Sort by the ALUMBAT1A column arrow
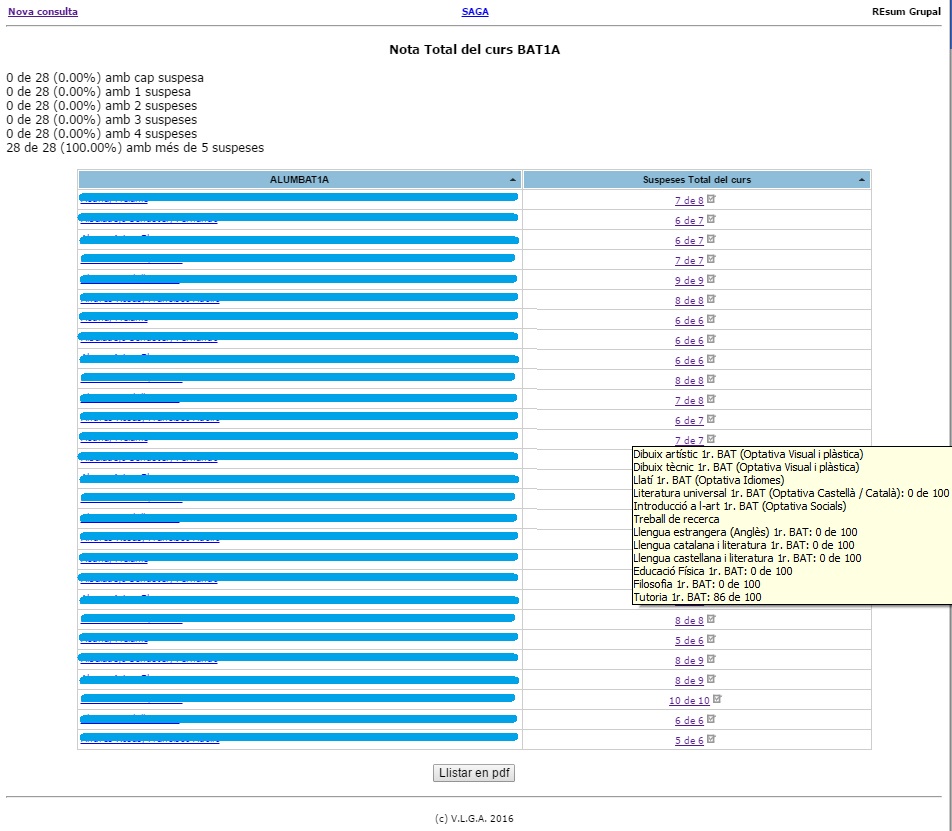The height and width of the screenshot is (831, 952). [x=512, y=180]
